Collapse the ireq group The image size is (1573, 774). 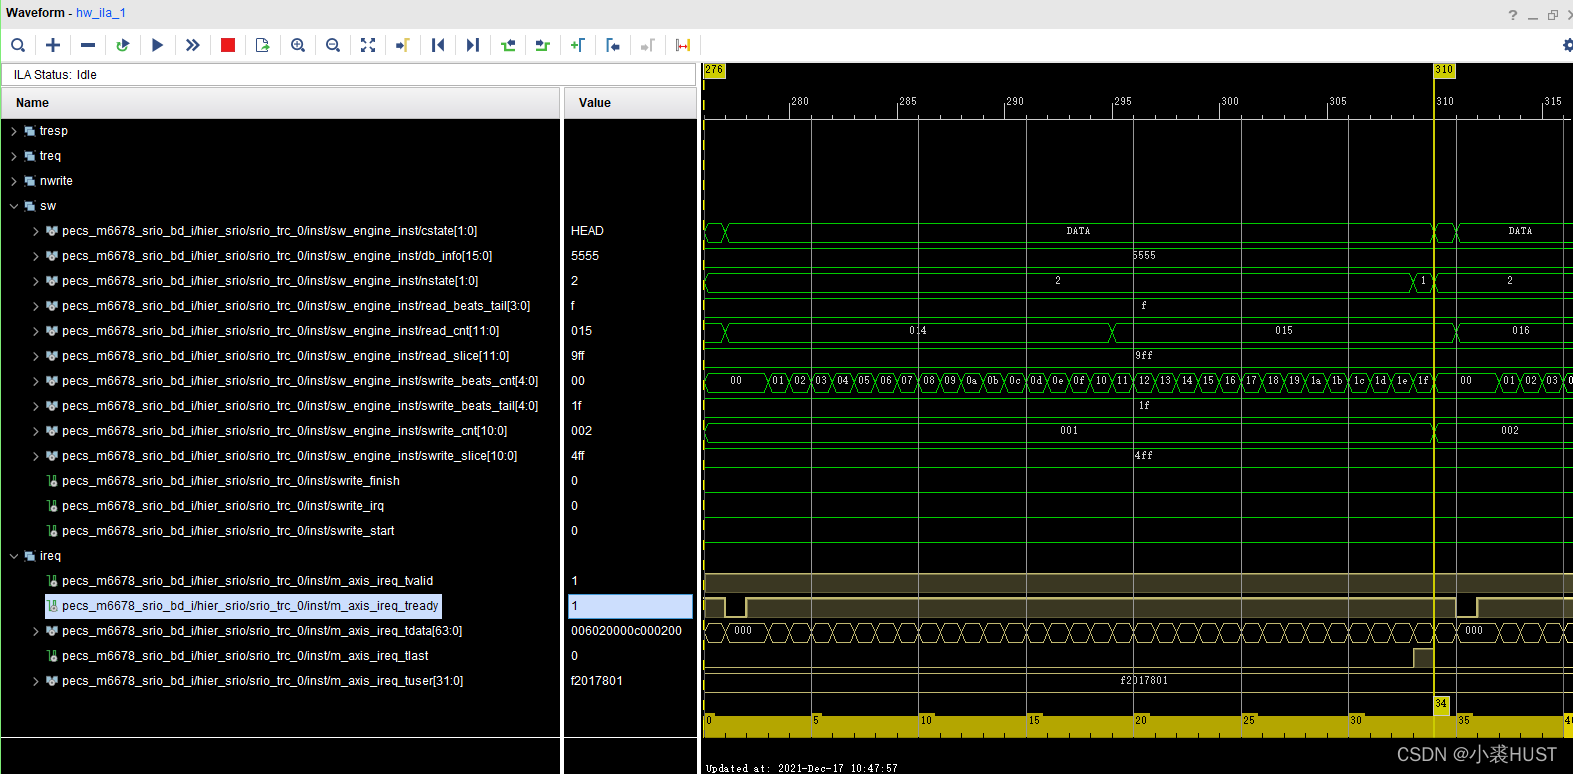tap(14, 556)
